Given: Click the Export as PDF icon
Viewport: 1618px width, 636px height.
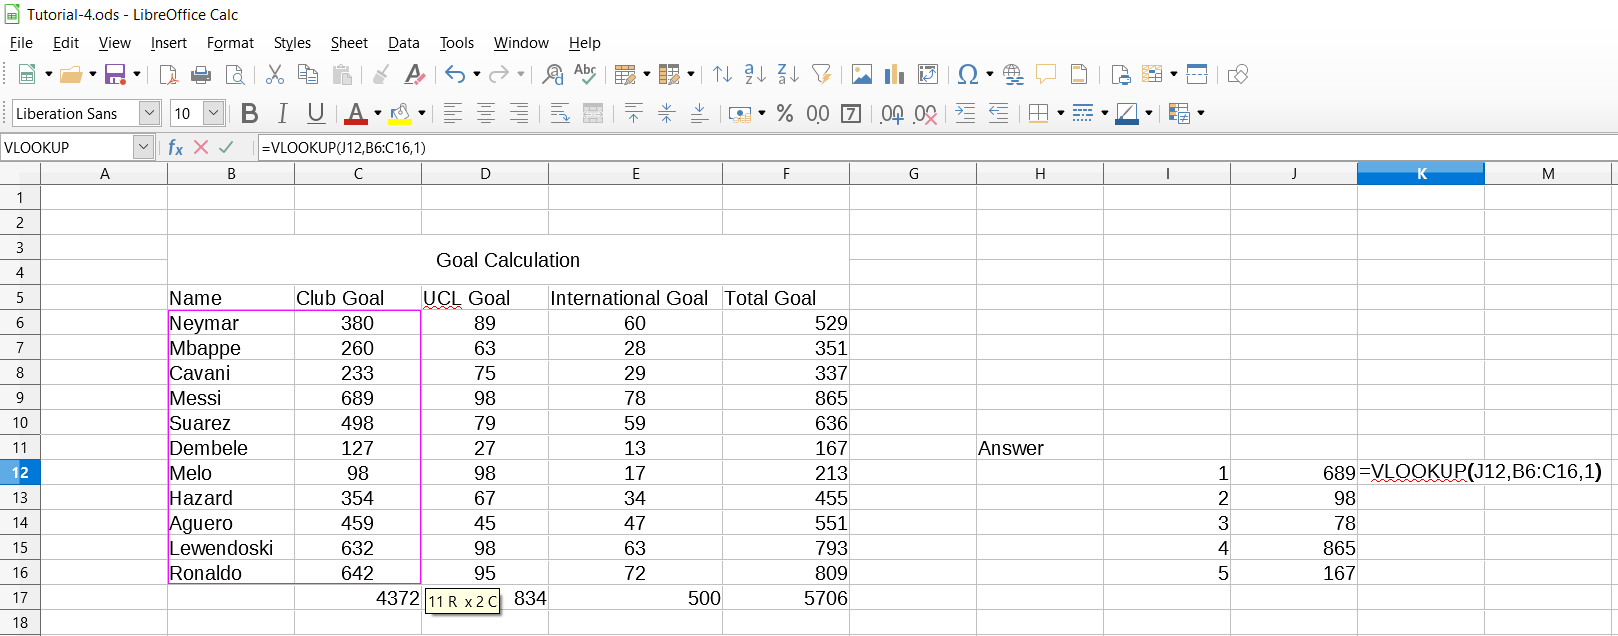Looking at the screenshot, I should point(169,75).
